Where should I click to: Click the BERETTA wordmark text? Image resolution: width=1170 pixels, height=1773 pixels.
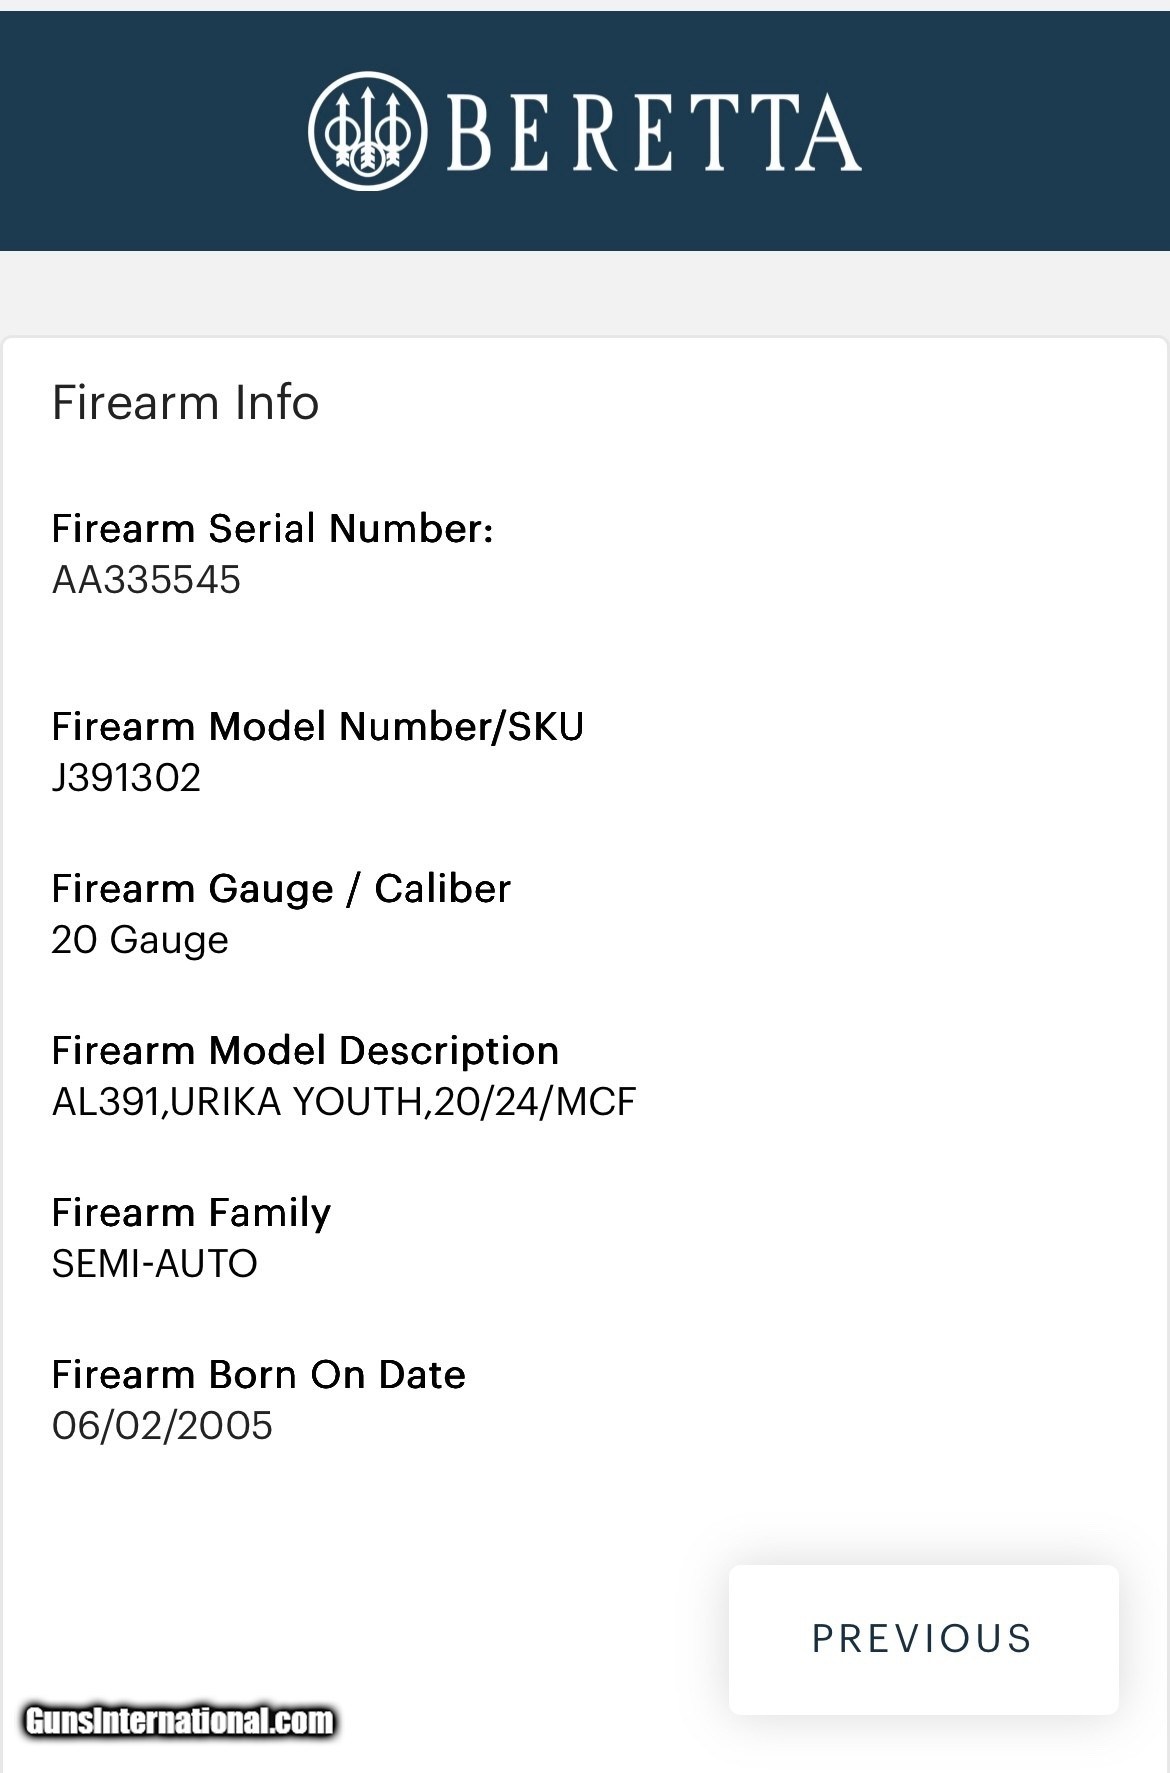(x=653, y=132)
